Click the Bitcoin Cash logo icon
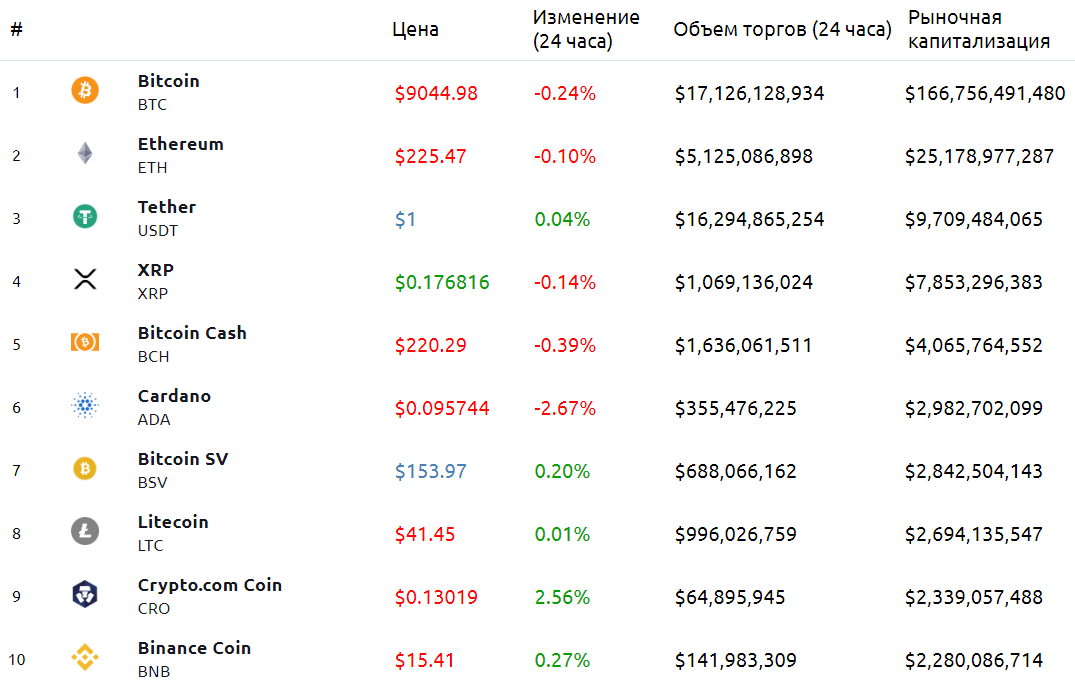The width and height of the screenshot is (1075, 686). pos(85,343)
